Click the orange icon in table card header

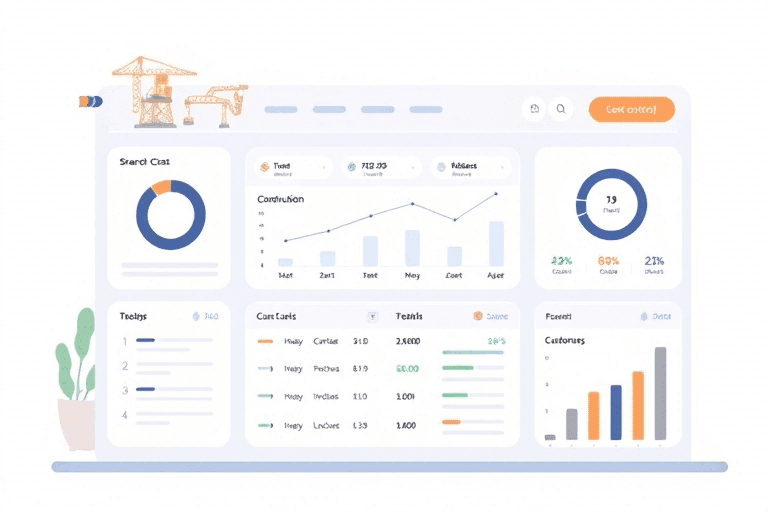tap(477, 316)
